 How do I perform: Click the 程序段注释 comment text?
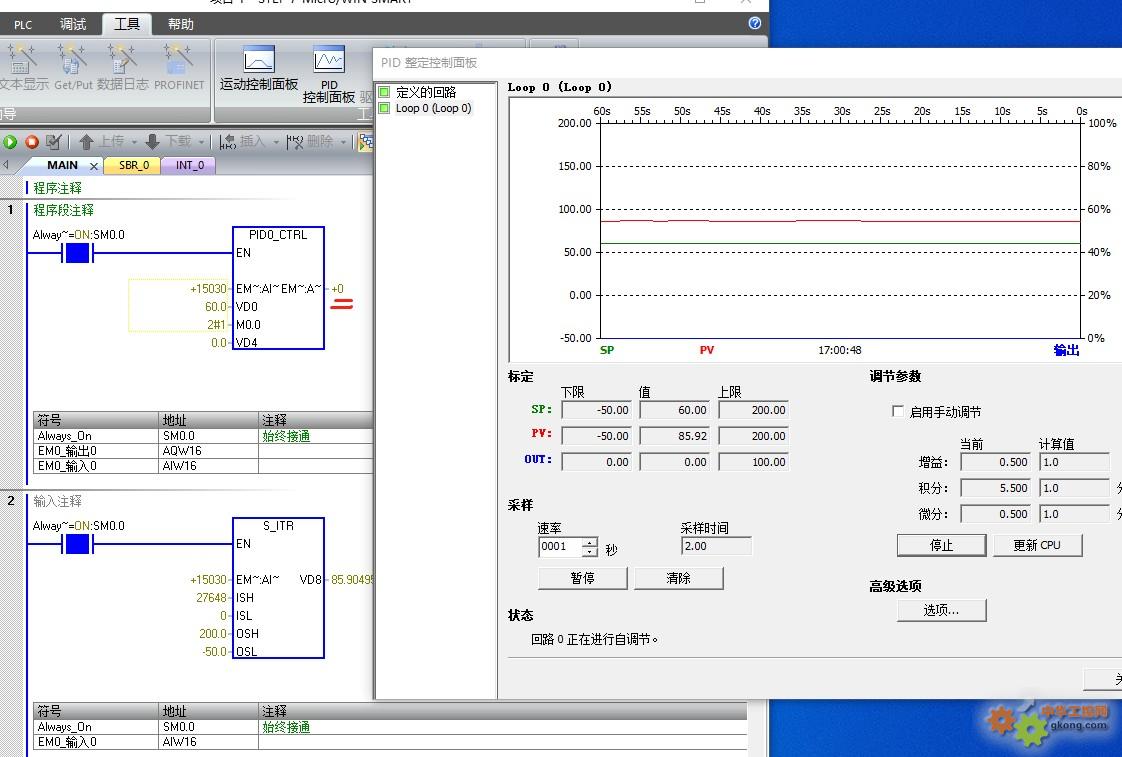coord(64,210)
